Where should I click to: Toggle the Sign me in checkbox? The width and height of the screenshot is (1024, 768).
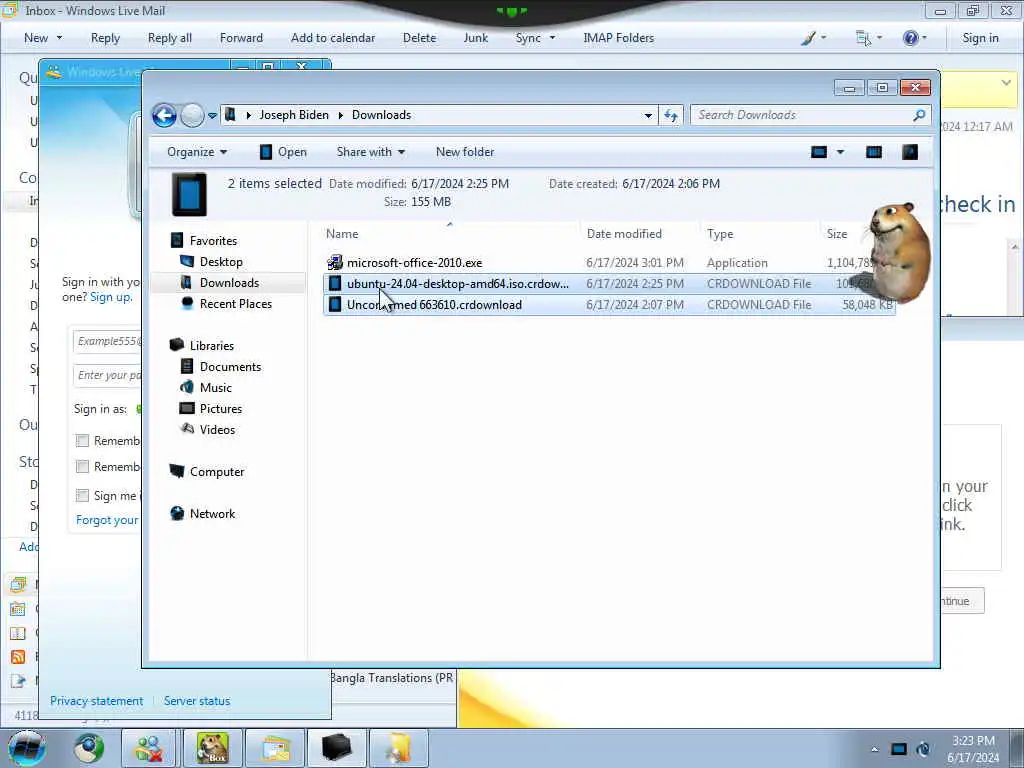(x=82, y=496)
